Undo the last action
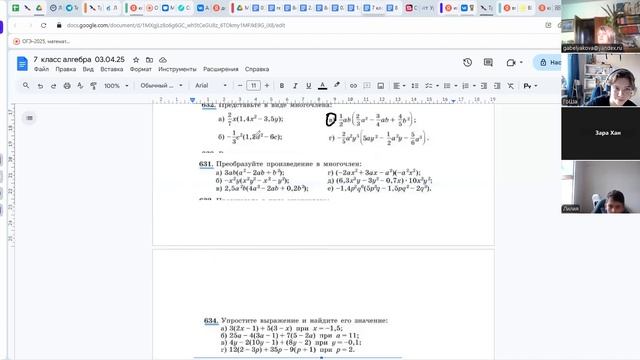Screen dimensions: 640x360 [40, 86]
